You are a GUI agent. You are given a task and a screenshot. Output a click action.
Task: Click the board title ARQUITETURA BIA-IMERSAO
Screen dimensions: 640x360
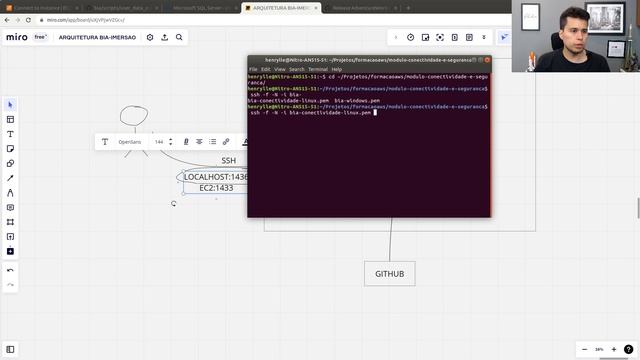click(x=97, y=38)
